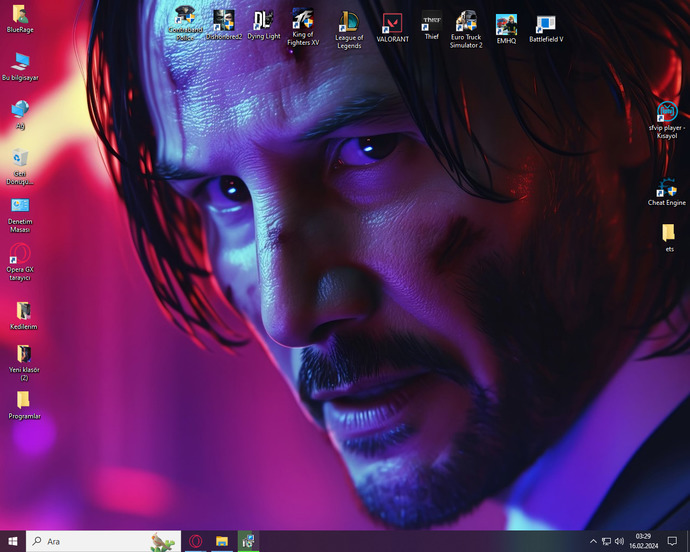Open the notification action center icon
Viewport: 690px width, 552px height.
(672, 541)
